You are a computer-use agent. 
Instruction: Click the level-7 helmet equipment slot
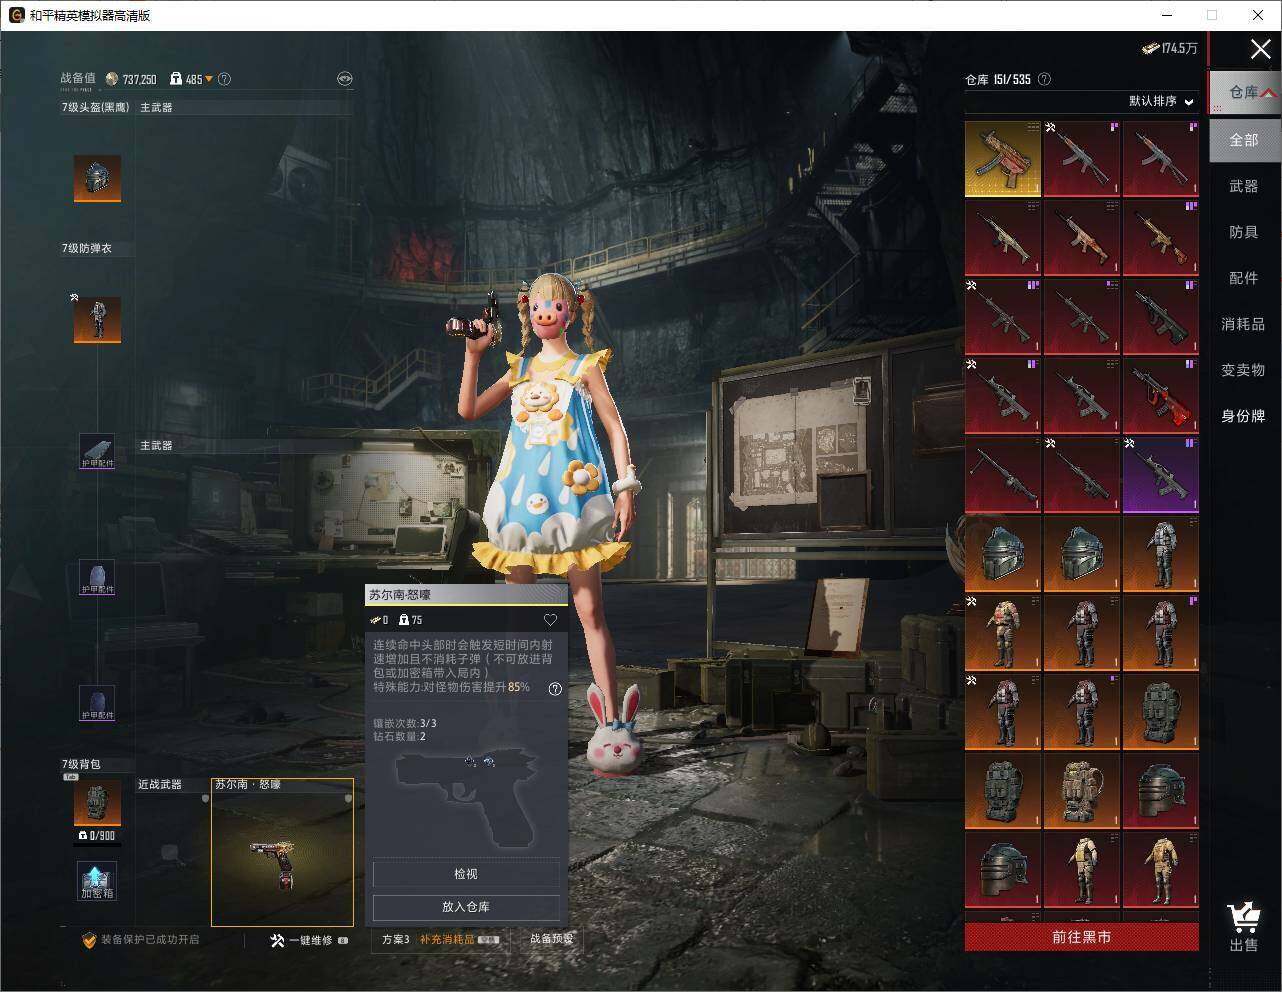click(97, 178)
